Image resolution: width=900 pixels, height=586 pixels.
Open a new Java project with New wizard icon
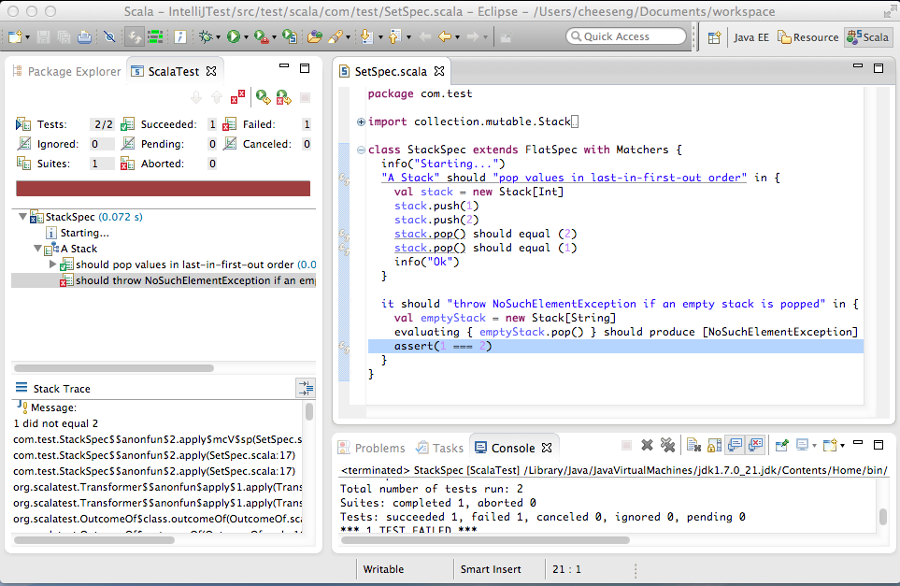point(17,35)
